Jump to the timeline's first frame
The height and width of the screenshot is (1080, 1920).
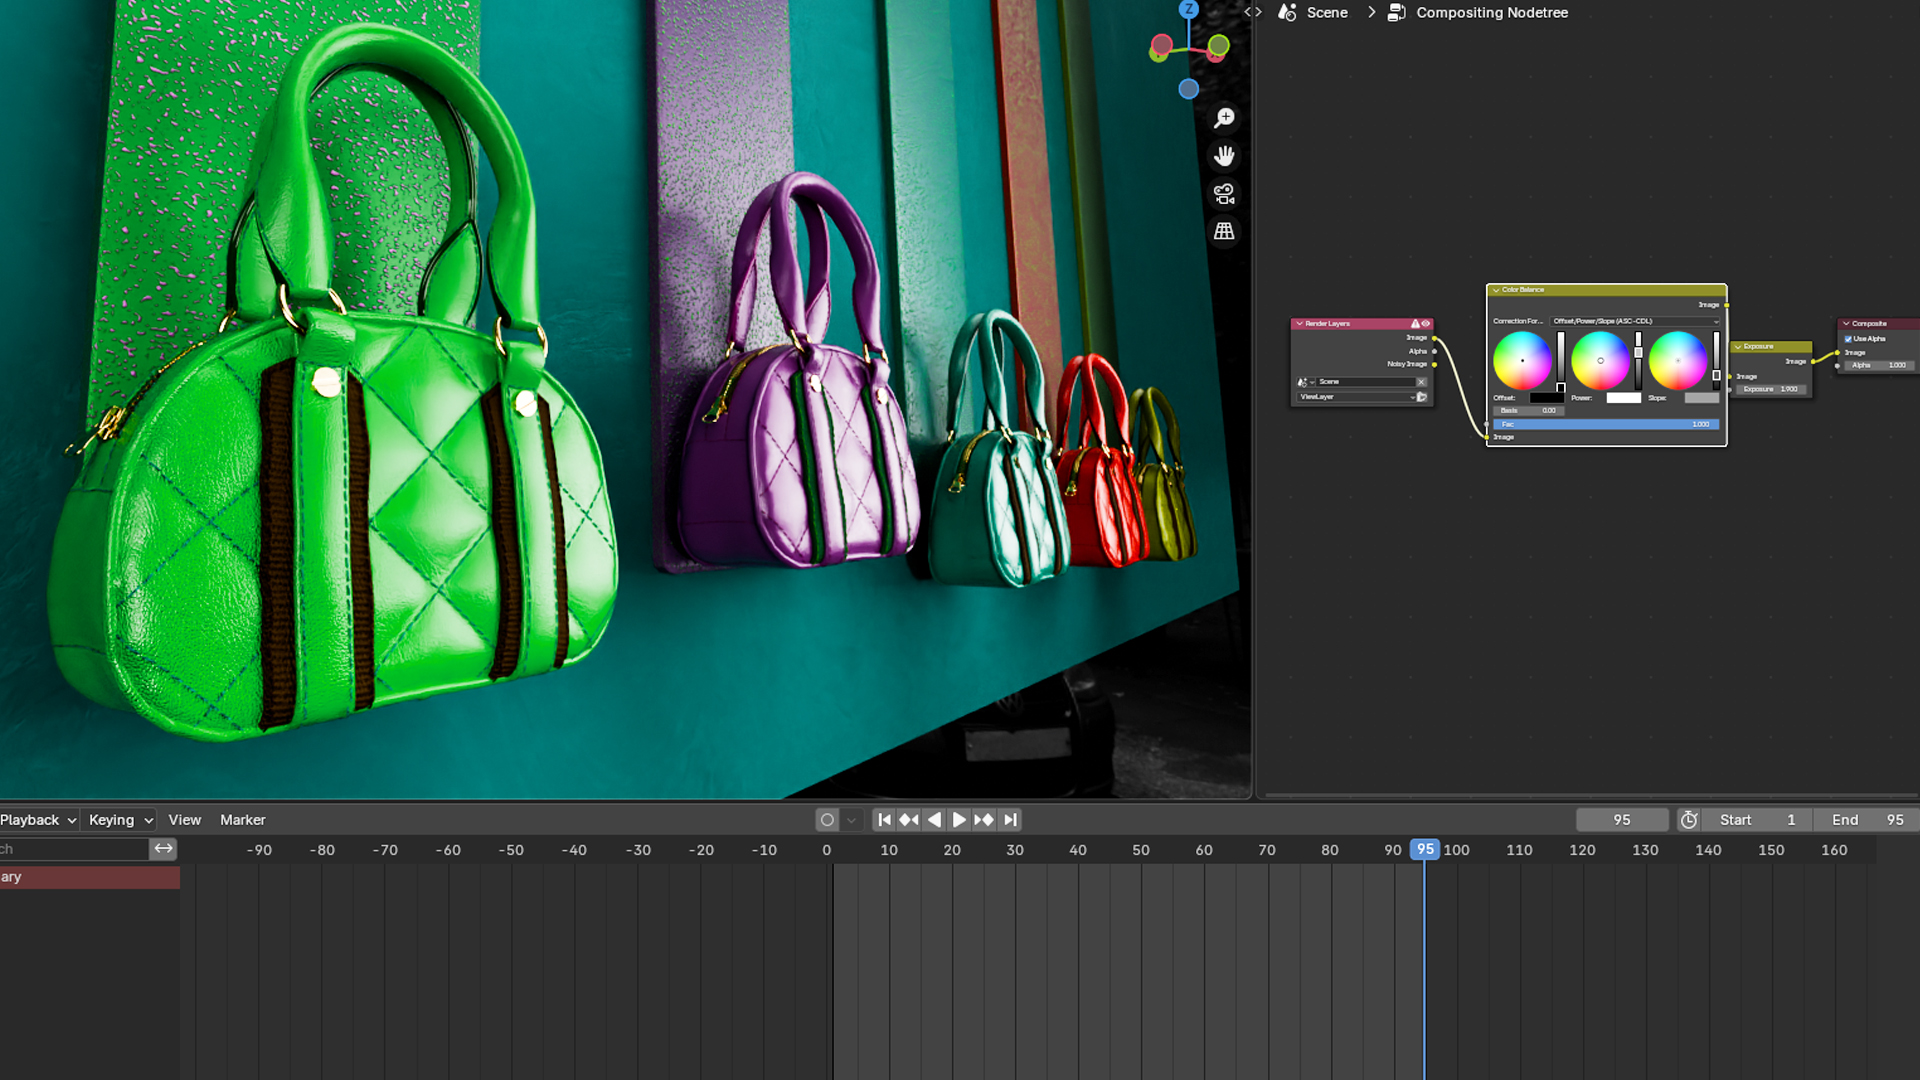[x=884, y=820]
